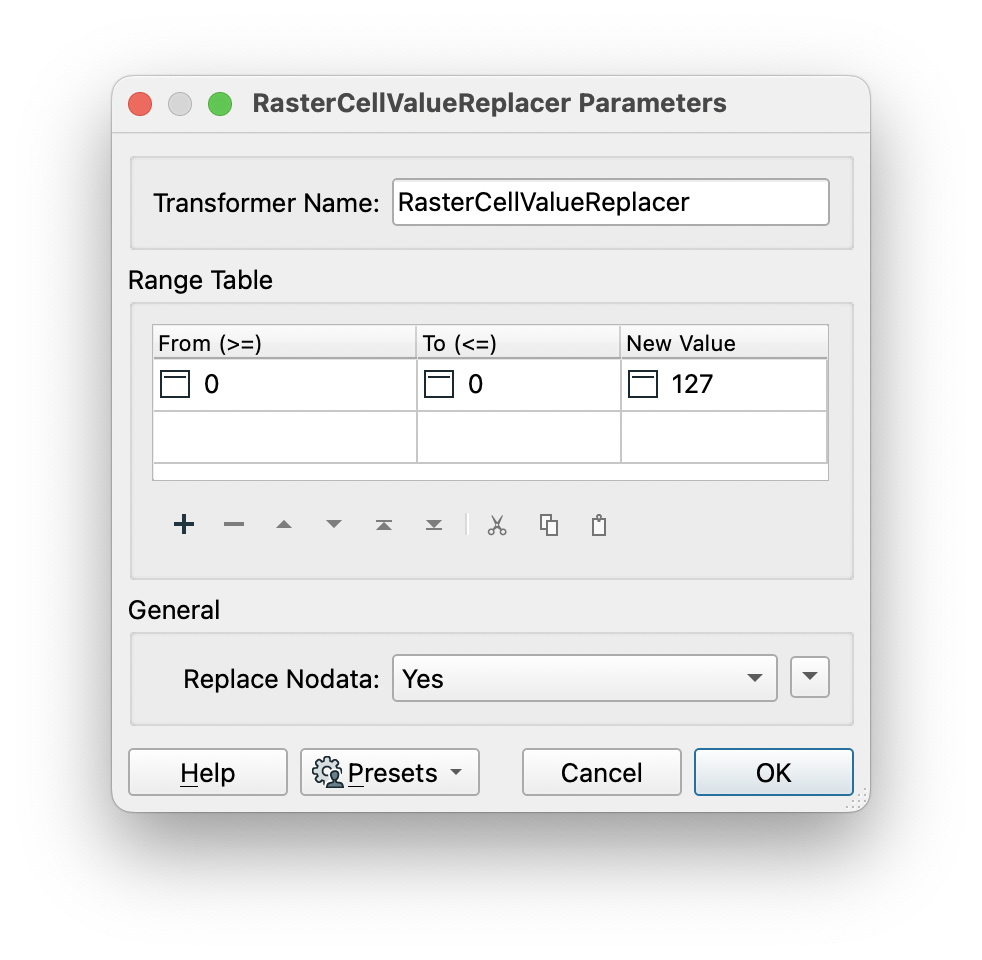Cut the selected Range Table row
Screen dimensions: 982x960
[497, 524]
